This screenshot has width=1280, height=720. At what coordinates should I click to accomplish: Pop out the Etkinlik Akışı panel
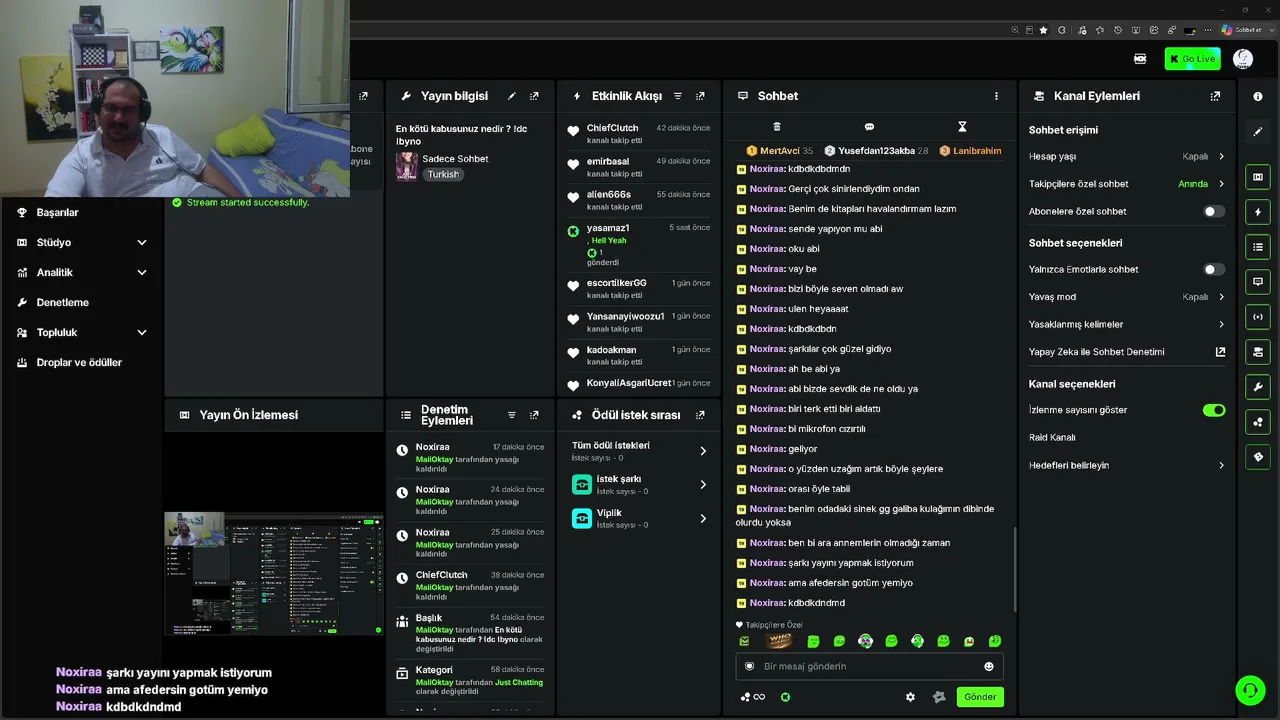tap(700, 96)
